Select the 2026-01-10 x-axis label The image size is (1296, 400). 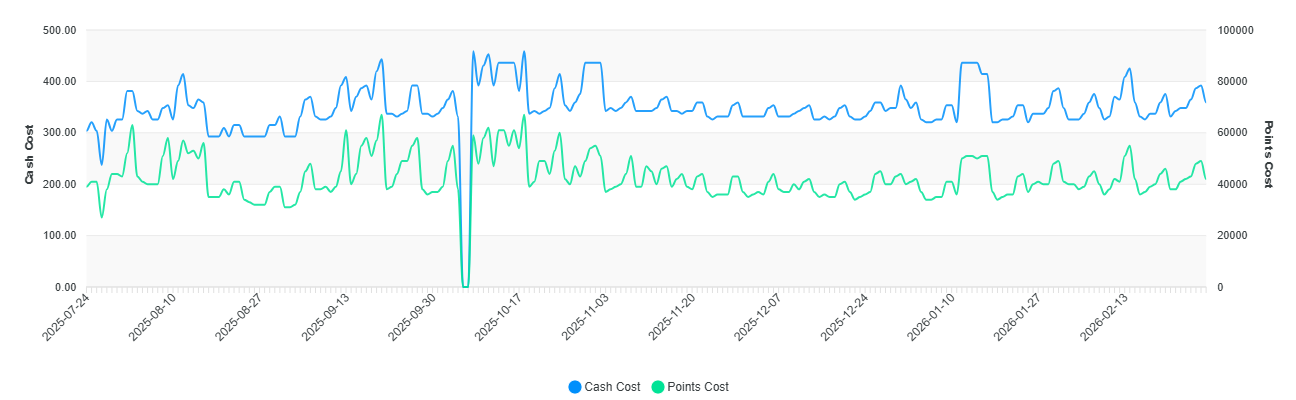[x=933, y=316]
